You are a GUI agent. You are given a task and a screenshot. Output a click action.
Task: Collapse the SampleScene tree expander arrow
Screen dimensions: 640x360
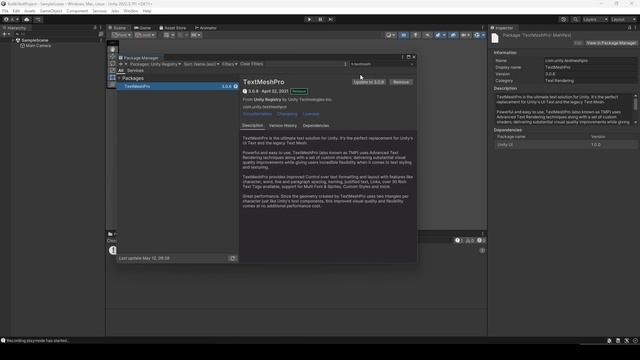(13, 40)
